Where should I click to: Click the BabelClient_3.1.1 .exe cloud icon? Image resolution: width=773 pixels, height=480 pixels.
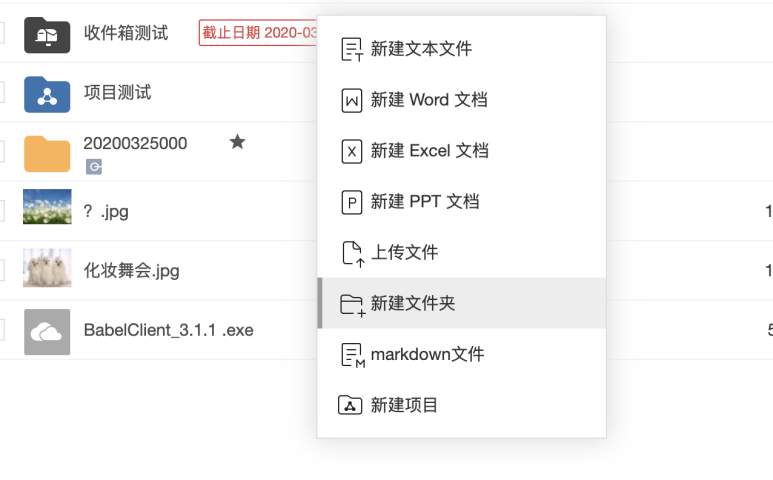47,331
